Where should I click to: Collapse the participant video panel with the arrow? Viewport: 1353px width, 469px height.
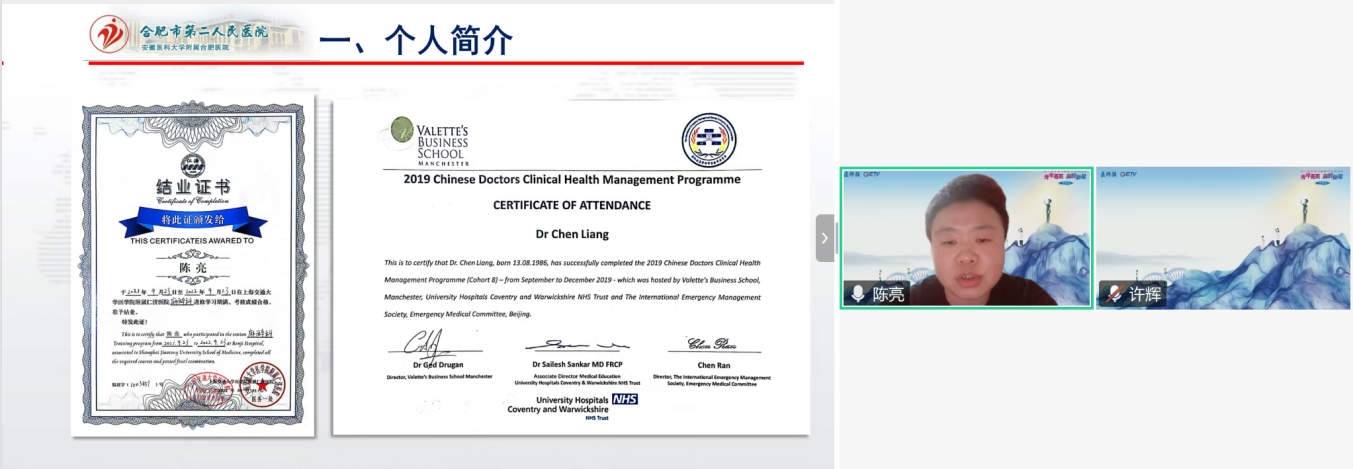(x=825, y=238)
